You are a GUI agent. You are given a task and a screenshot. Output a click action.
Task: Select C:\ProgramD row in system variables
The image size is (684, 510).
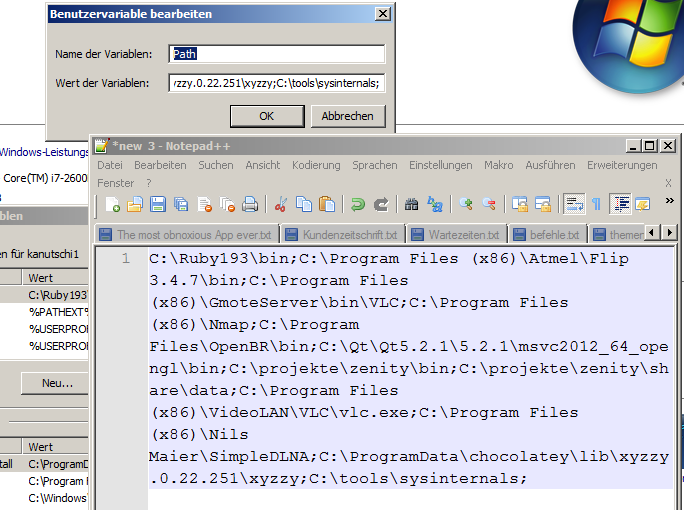coord(44,464)
